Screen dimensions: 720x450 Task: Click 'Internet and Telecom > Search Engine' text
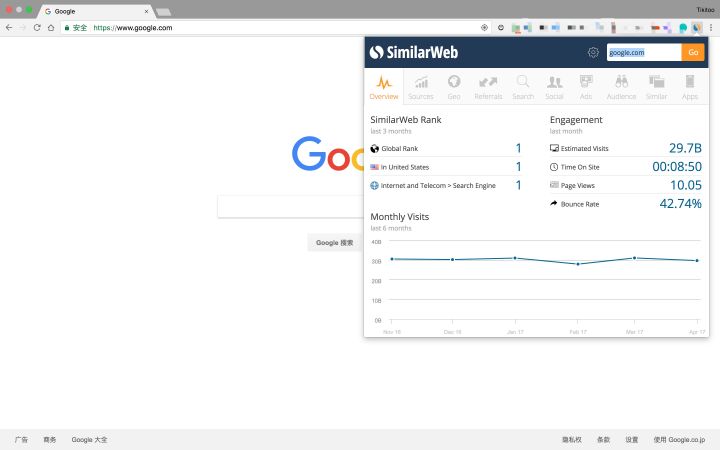(438, 186)
